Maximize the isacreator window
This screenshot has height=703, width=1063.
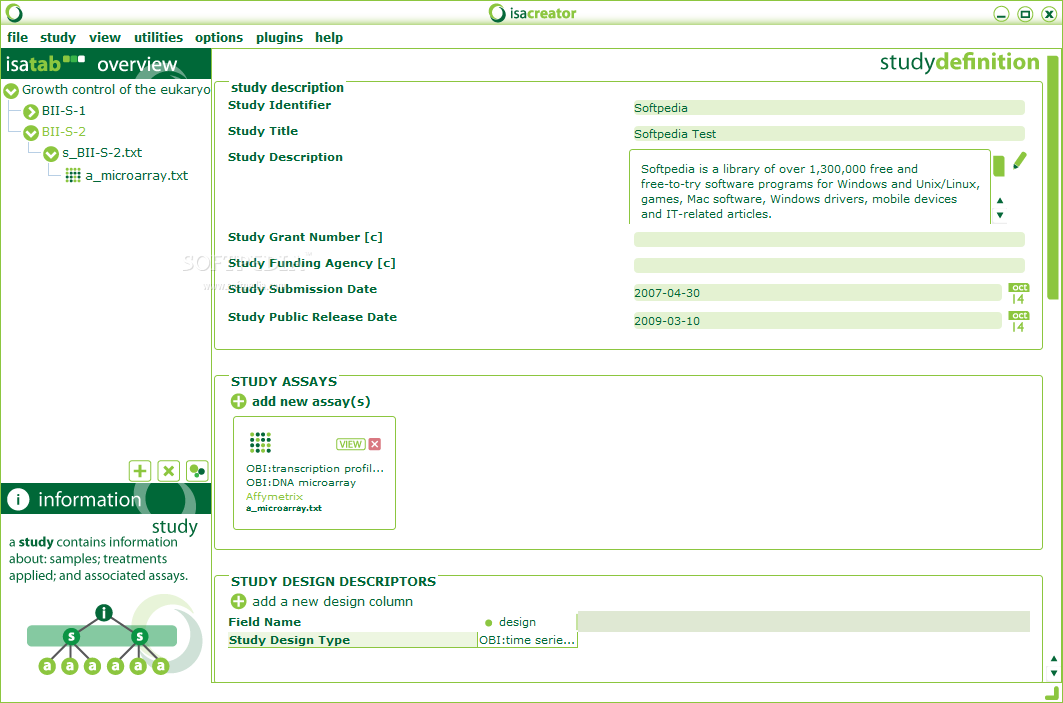[1025, 14]
